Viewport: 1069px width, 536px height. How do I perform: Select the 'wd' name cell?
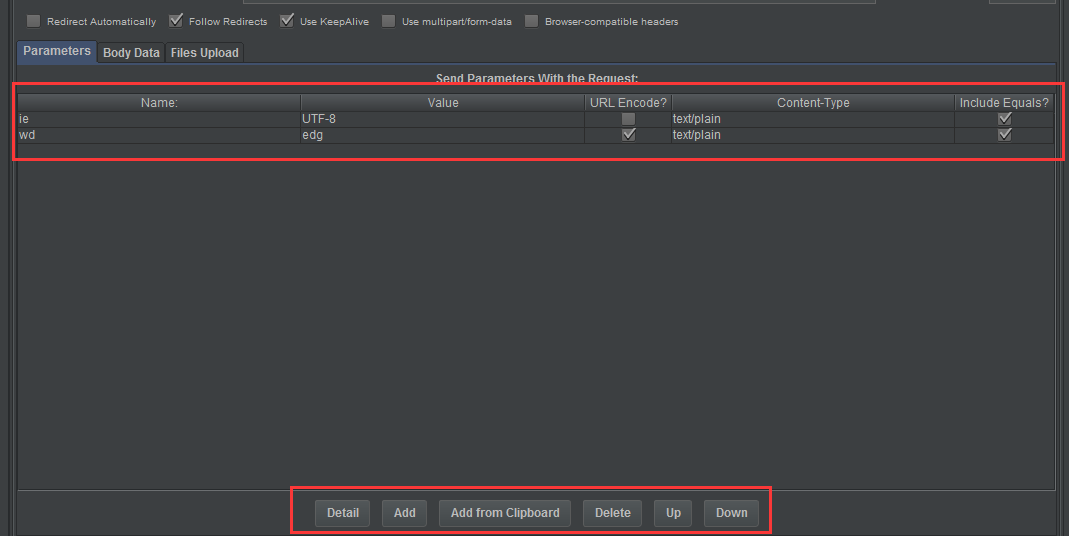pos(159,135)
